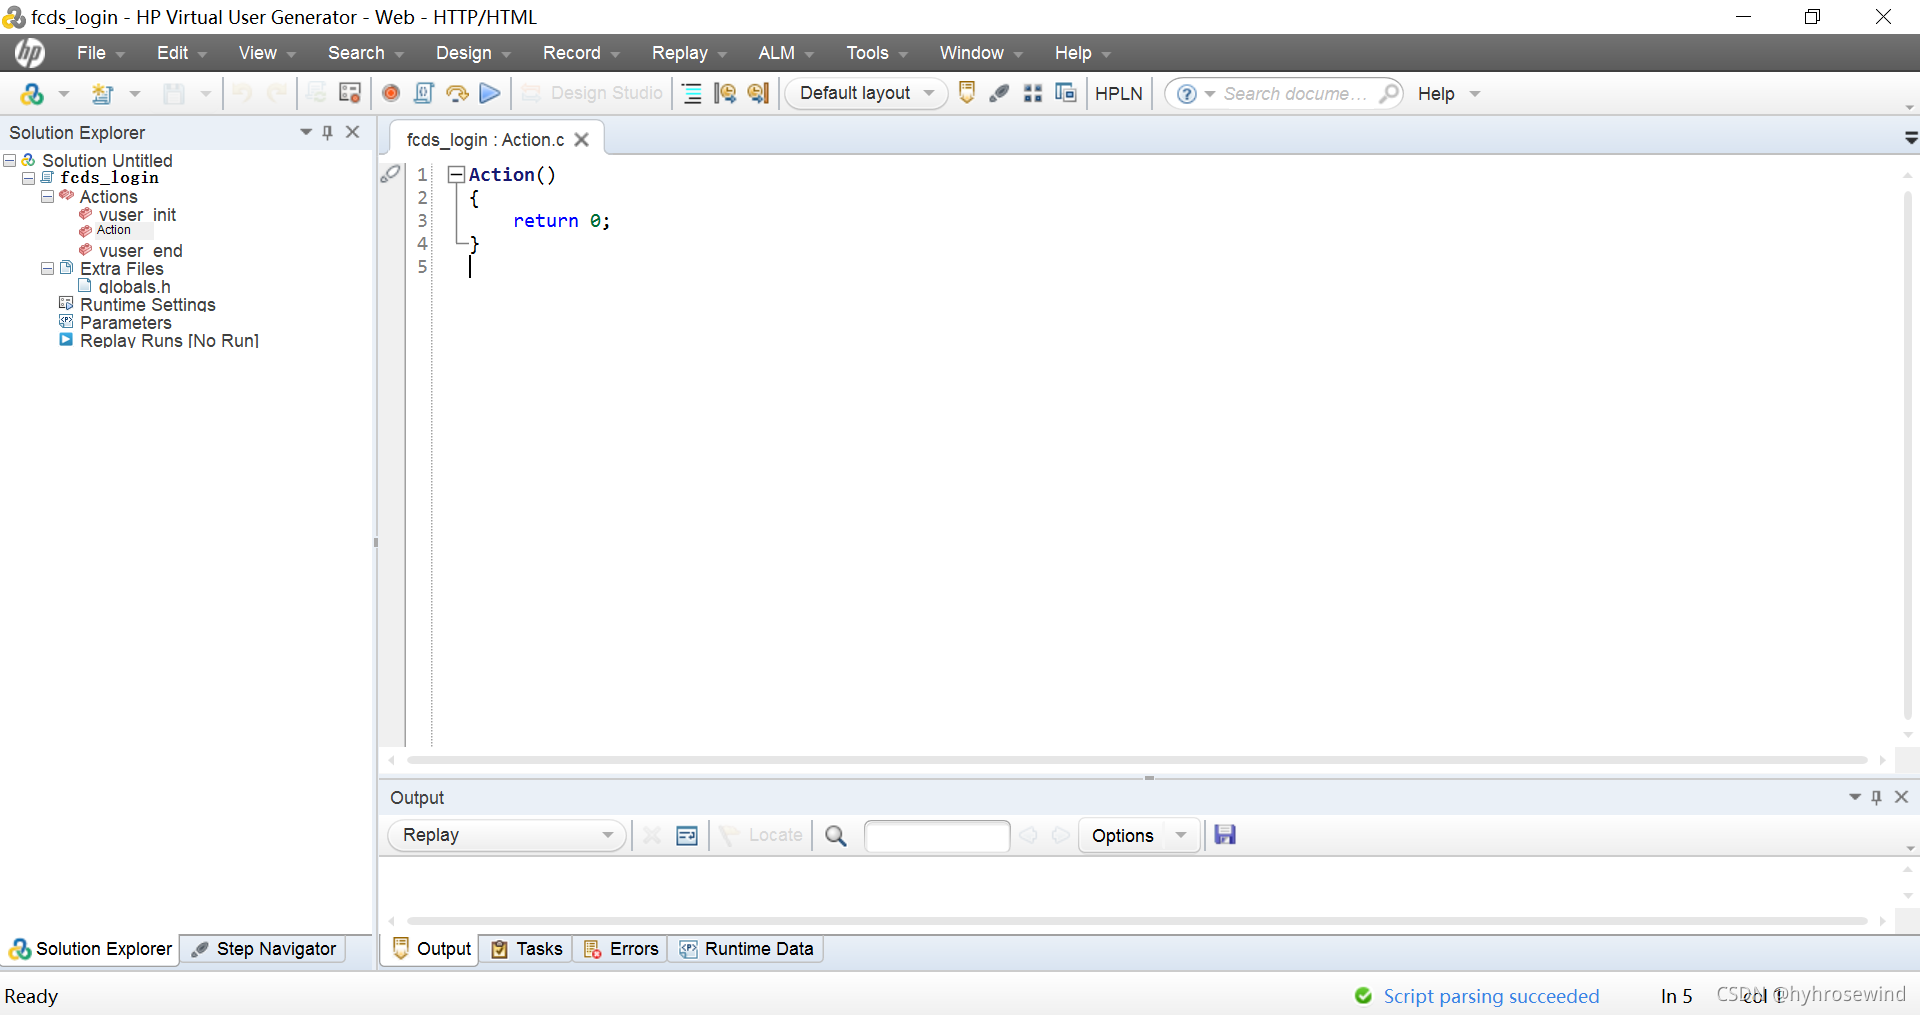The width and height of the screenshot is (1920, 1015).
Task: Select vuser_end in Solution Explorer
Action: 140,251
